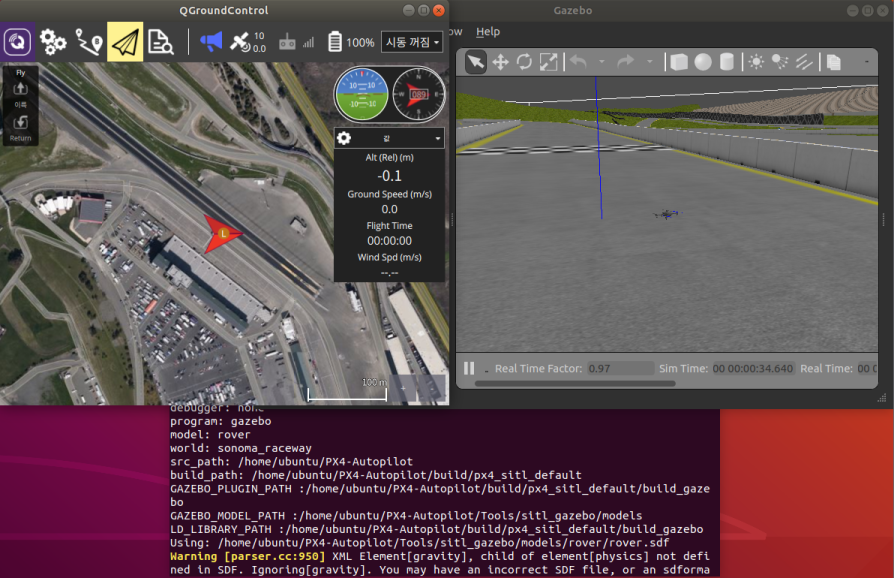
Task: Click Gazebo redo arrow
Action: tap(625, 62)
